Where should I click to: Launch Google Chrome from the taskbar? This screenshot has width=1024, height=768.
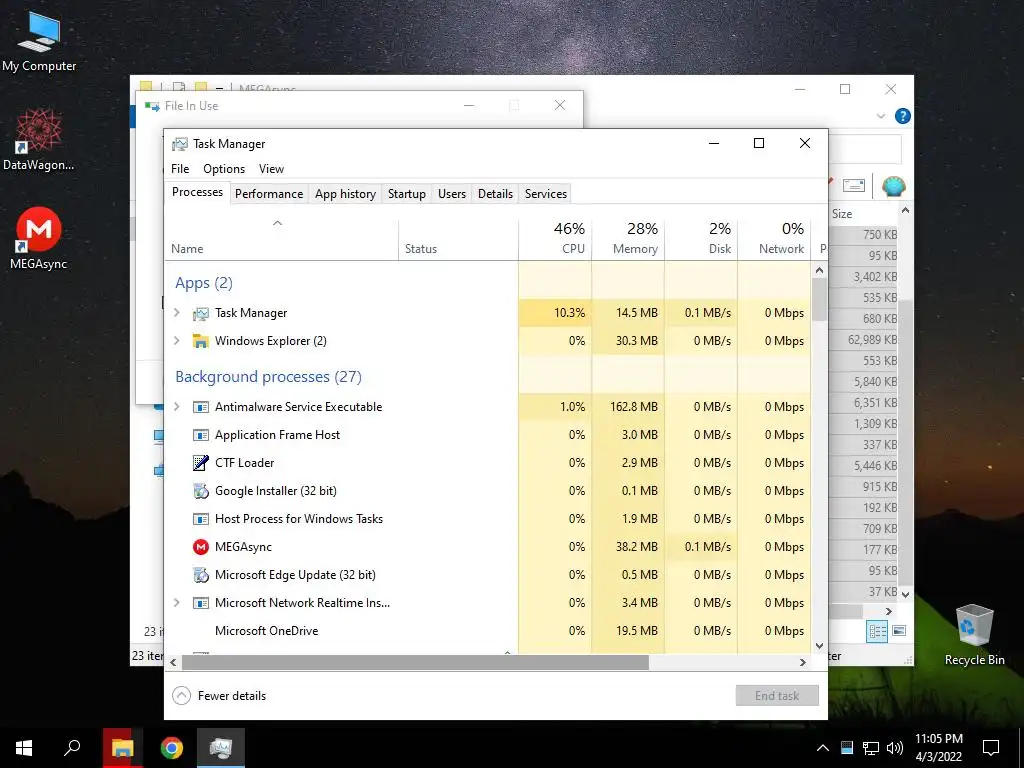[x=172, y=748]
